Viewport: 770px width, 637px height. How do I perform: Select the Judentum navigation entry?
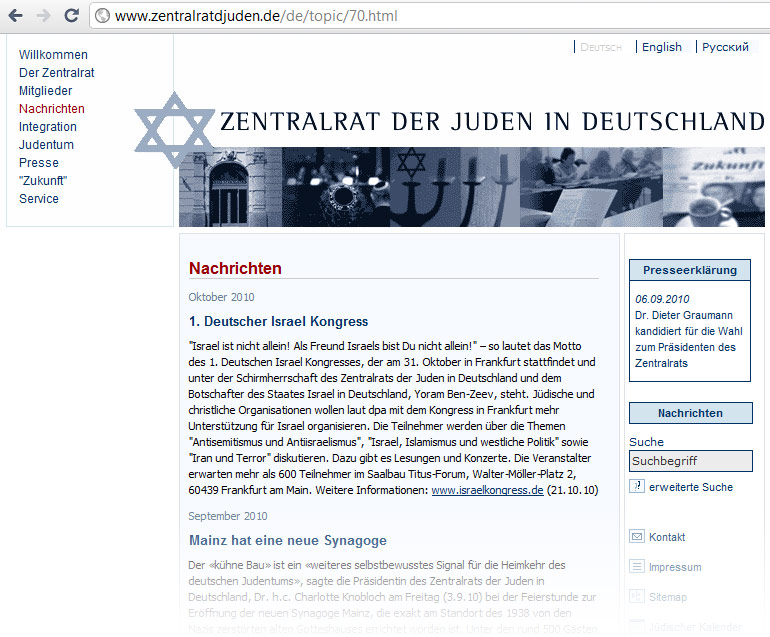coord(46,145)
